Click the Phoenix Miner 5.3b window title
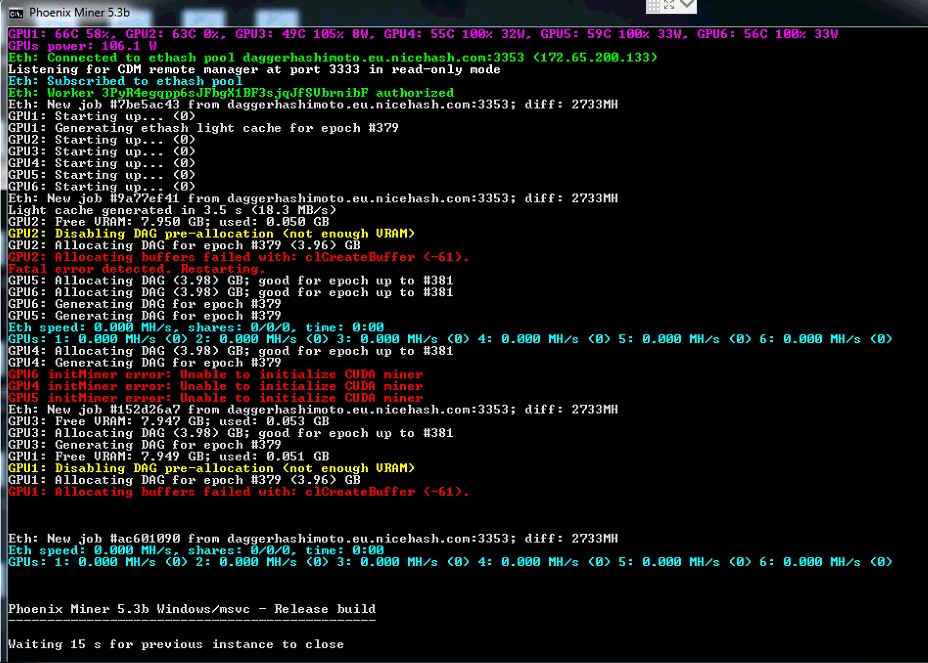The image size is (928, 663). click(x=79, y=12)
